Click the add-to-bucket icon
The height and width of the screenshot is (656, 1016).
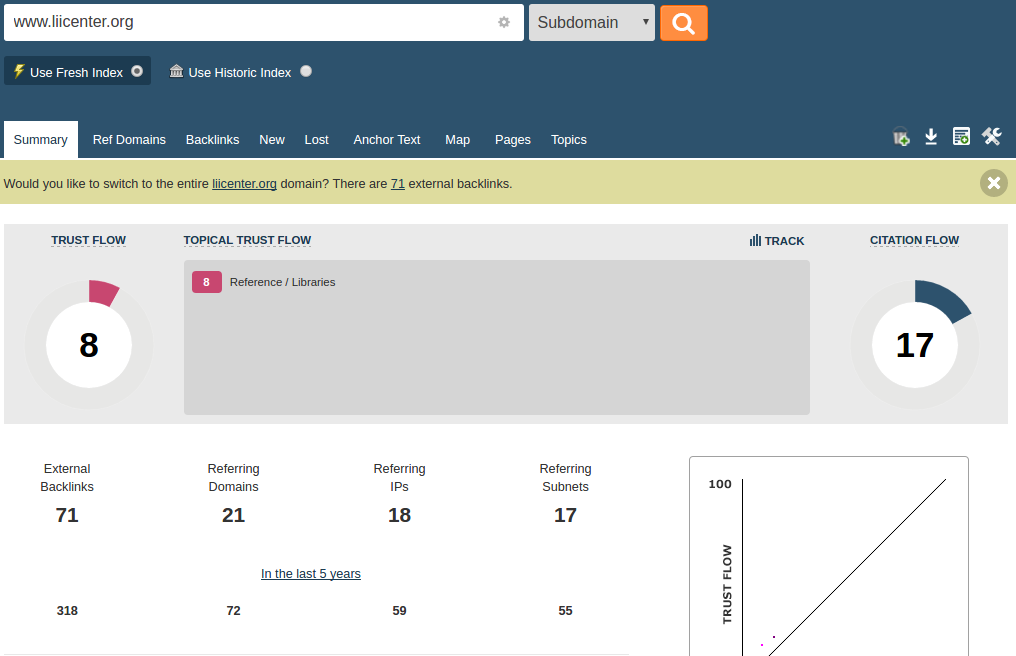(901, 136)
